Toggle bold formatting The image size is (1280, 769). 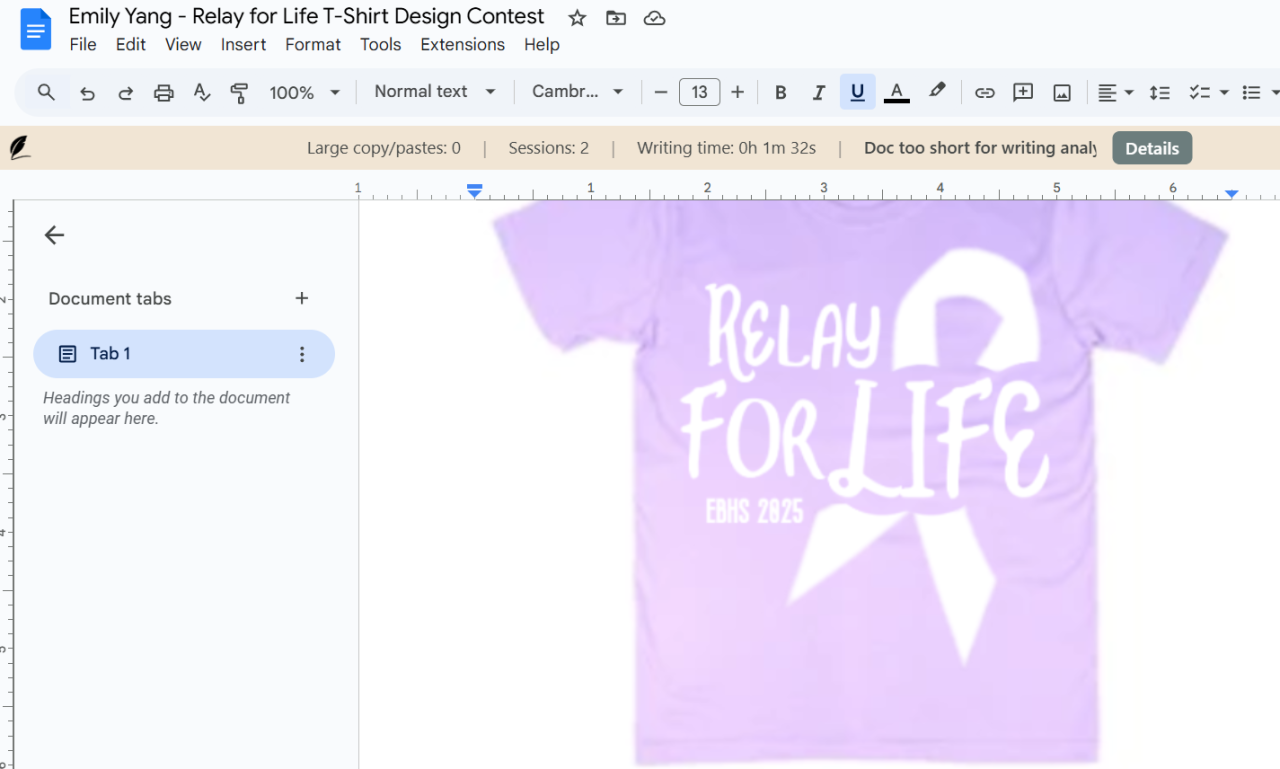[x=781, y=93]
